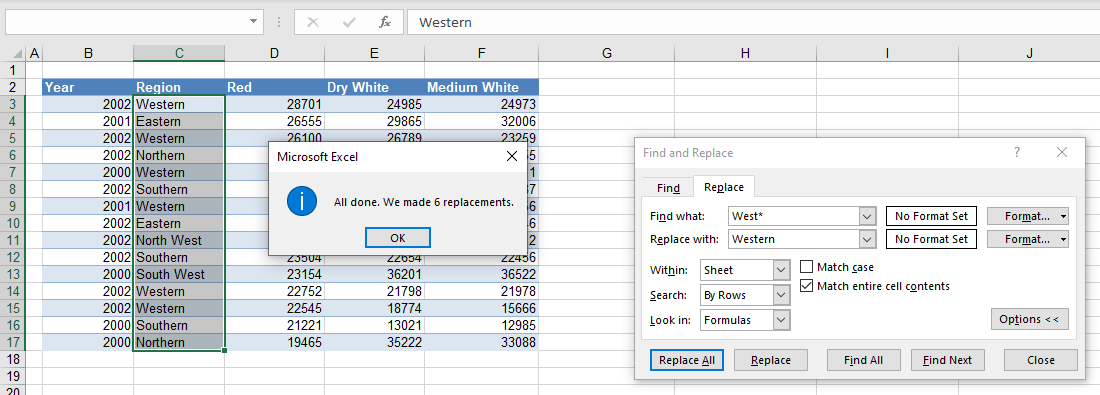
Task: Collapse dialog with Options << button
Action: pos(1029,319)
